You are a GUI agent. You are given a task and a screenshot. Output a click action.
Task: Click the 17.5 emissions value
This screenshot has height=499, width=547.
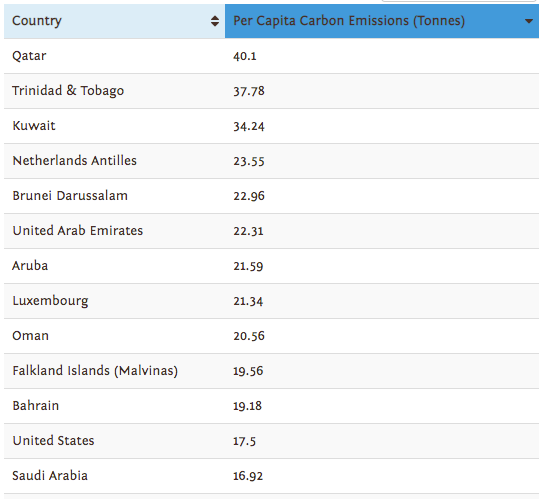(245, 441)
